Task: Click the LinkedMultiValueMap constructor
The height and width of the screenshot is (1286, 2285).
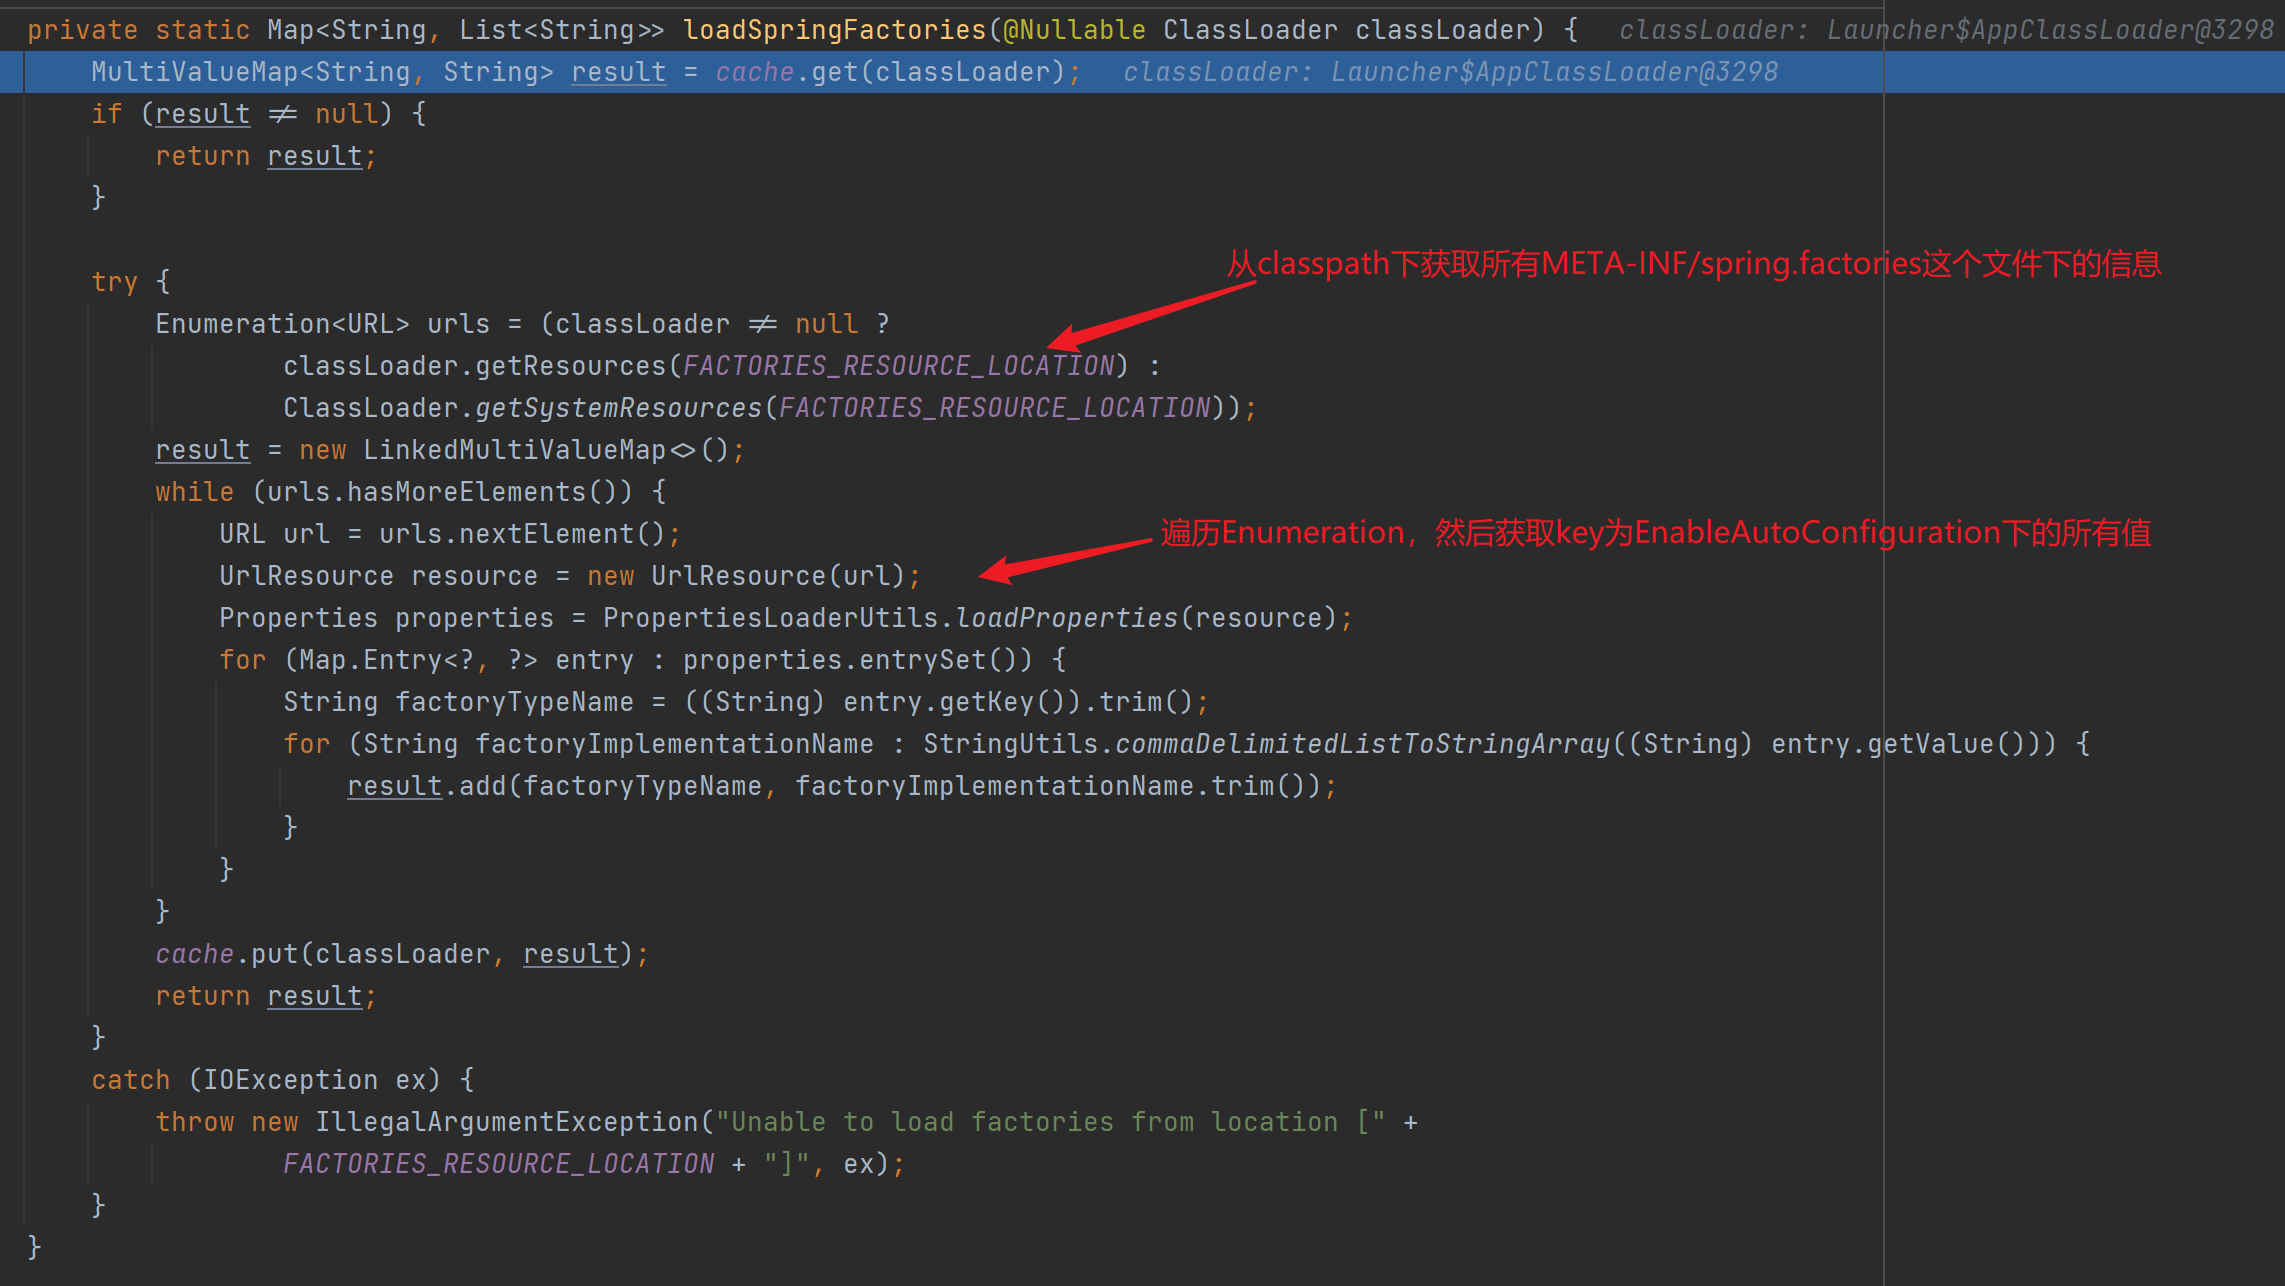Action: tap(514, 450)
